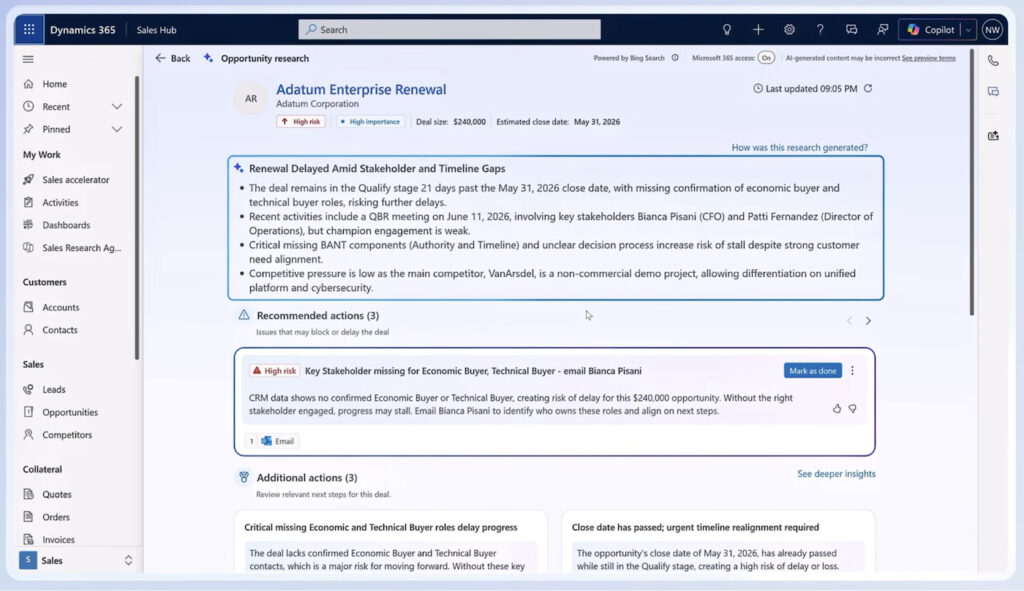Open the Copilot dropdown arrow
Screen dimensions: 1024x591
(x=968, y=29)
